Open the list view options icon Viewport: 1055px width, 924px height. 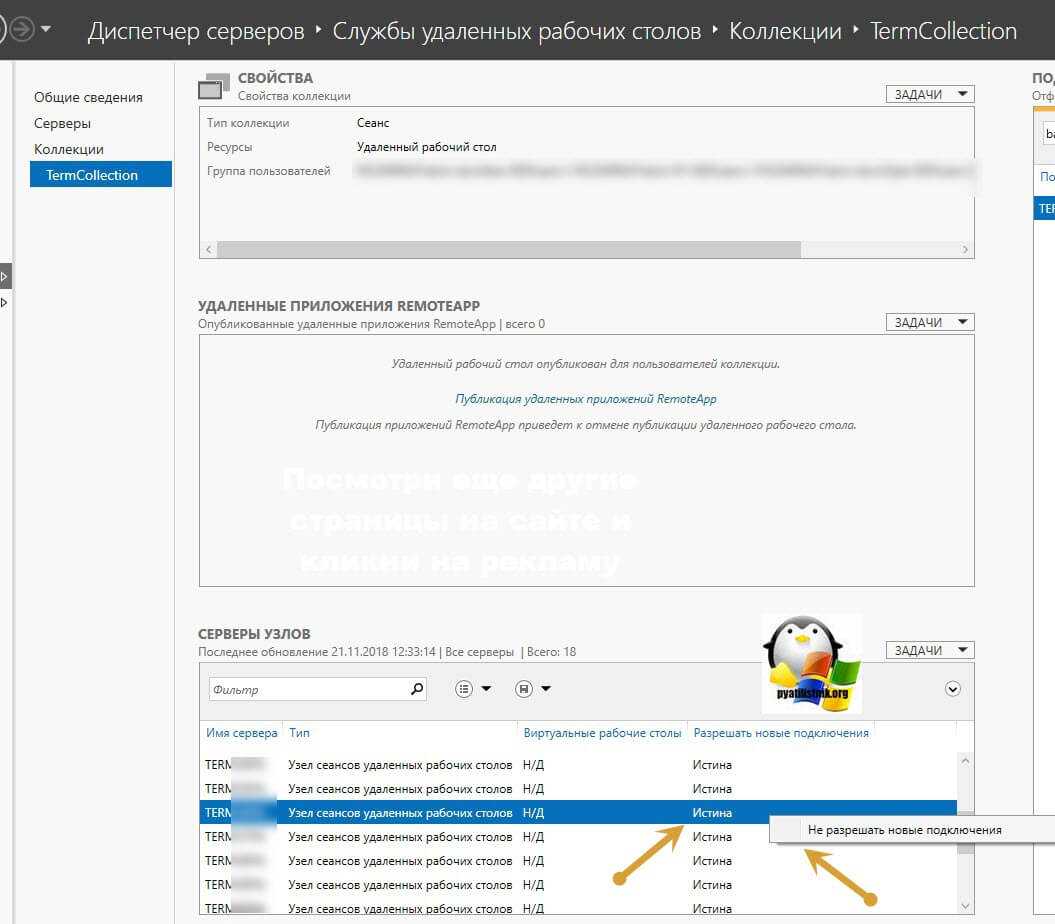(473, 689)
